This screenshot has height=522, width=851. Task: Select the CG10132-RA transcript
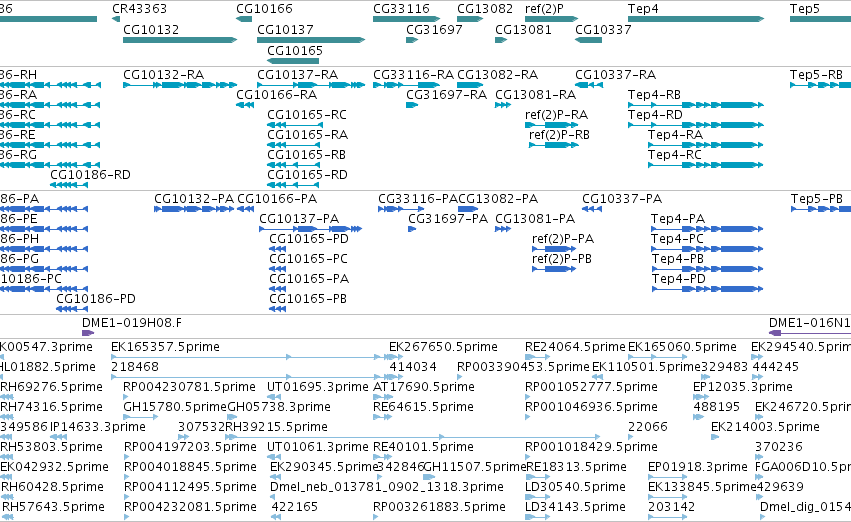tap(180, 85)
